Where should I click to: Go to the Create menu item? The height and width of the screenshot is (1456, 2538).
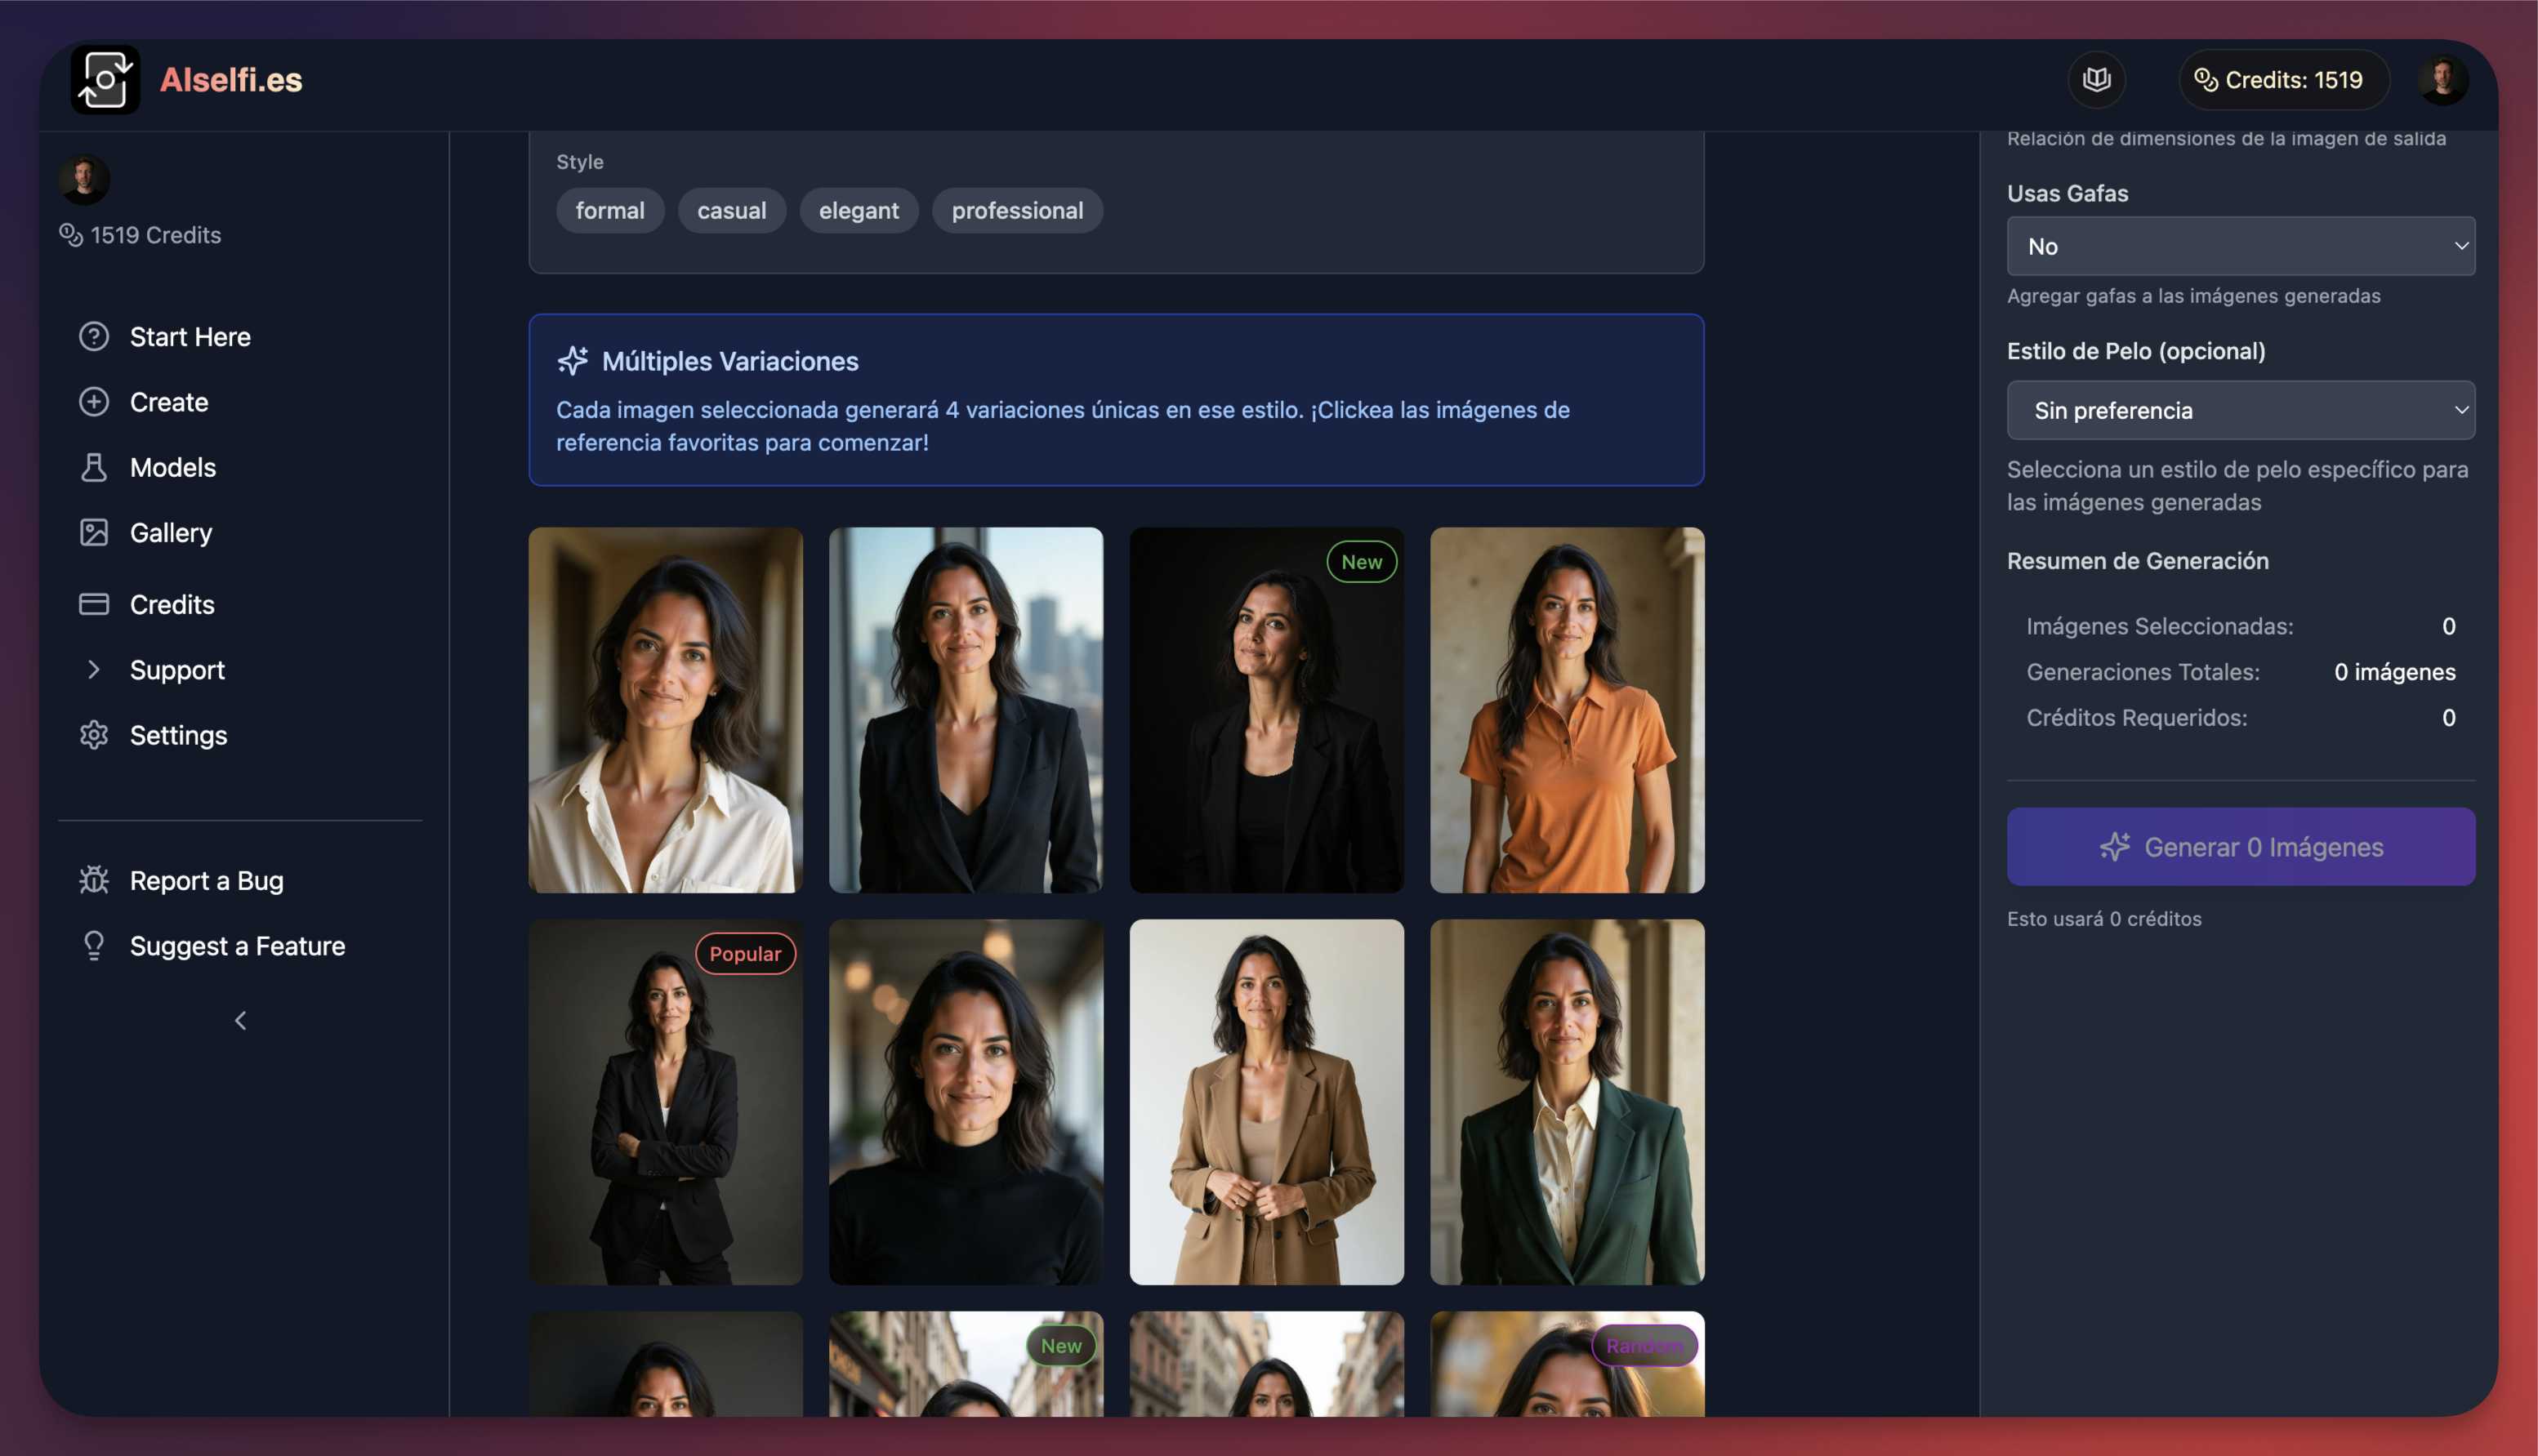[x=169, y=402]
